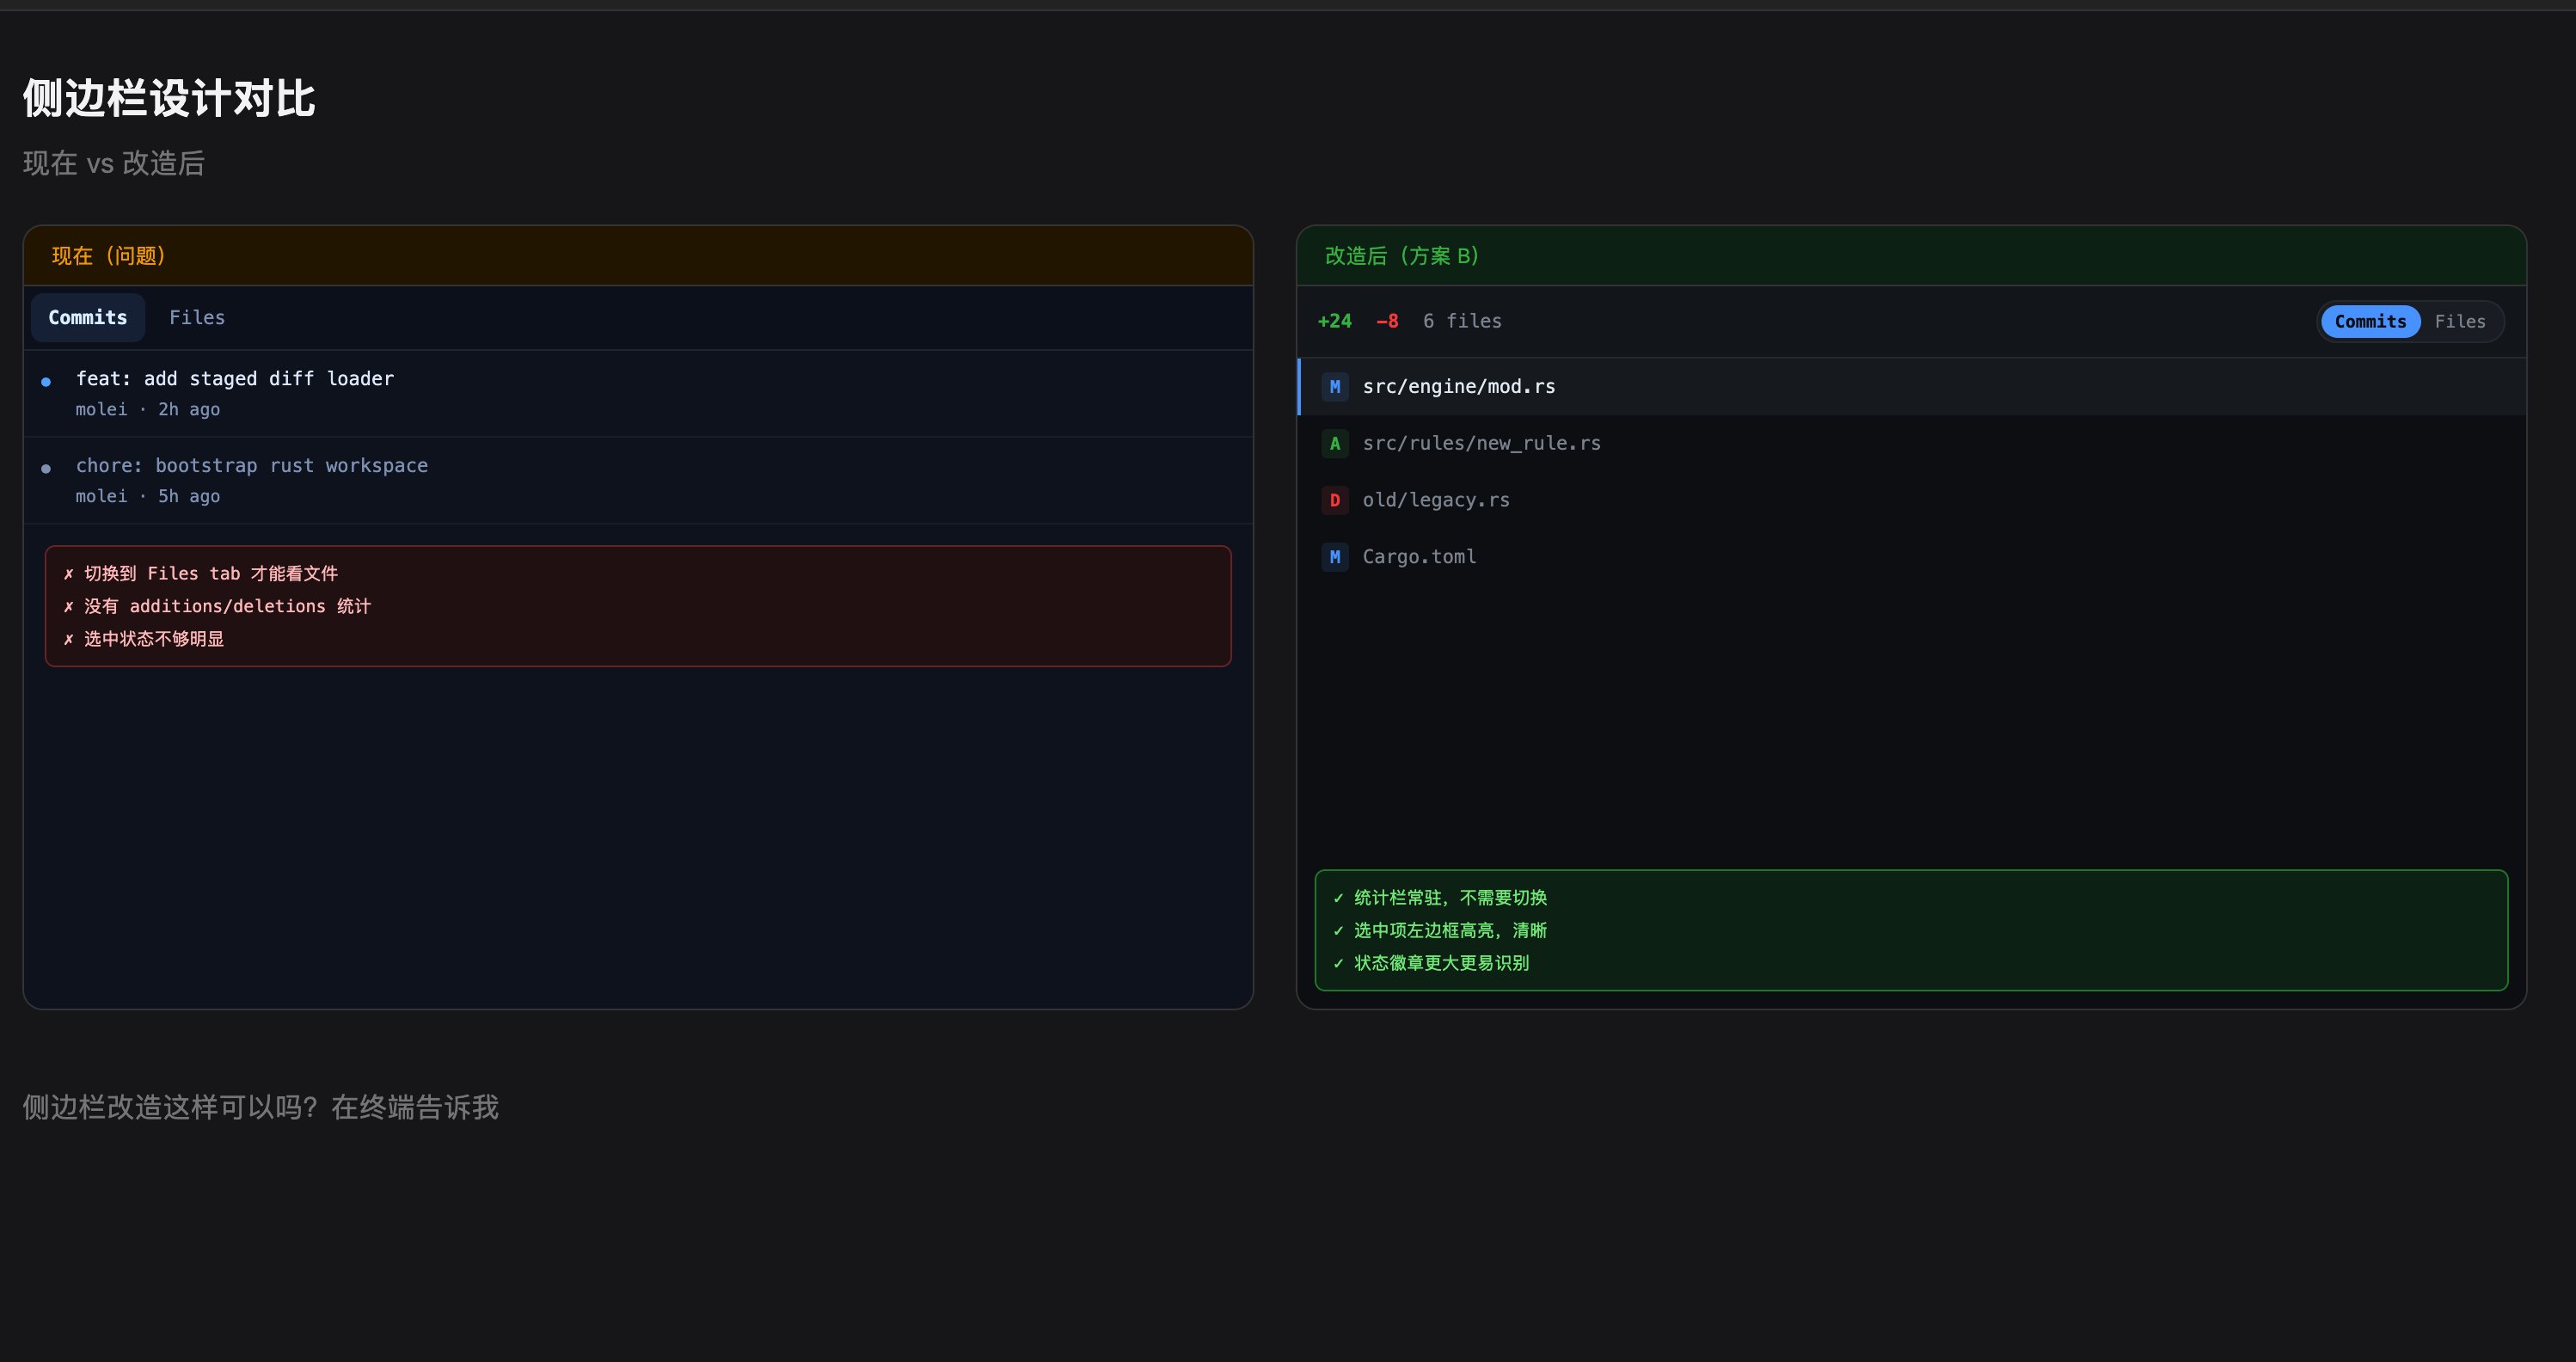Click the '6 files' stat label
Viewport: 2576px width, 1362px height.
[1462, 322]
